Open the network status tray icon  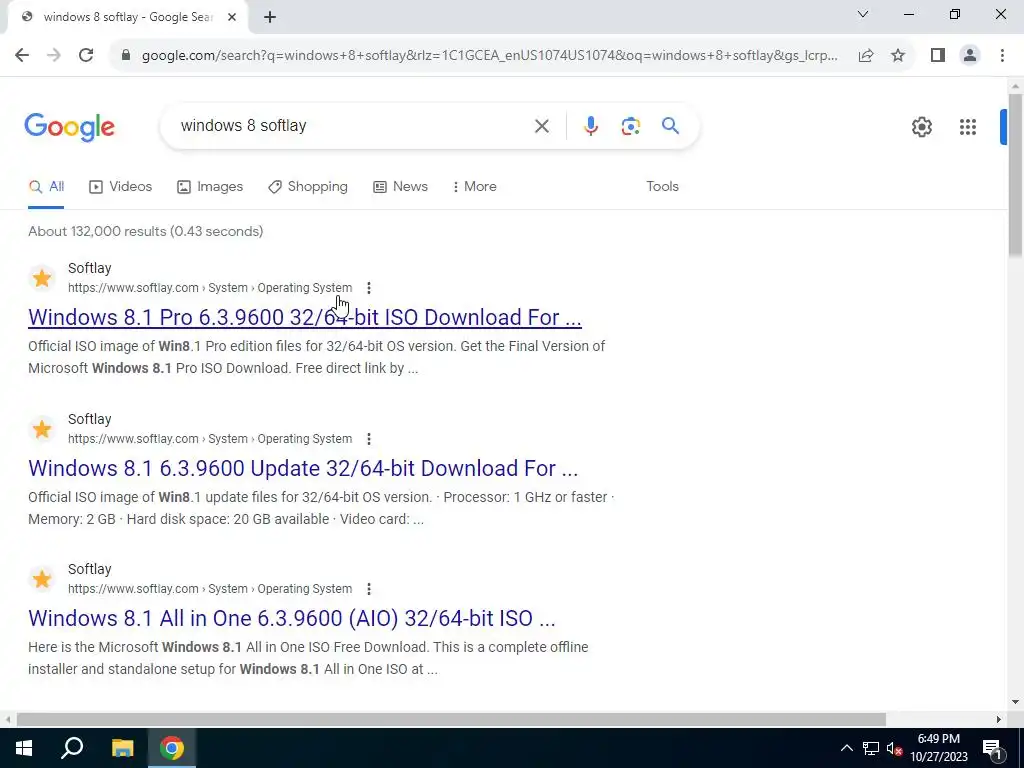(x=871, y=748)
